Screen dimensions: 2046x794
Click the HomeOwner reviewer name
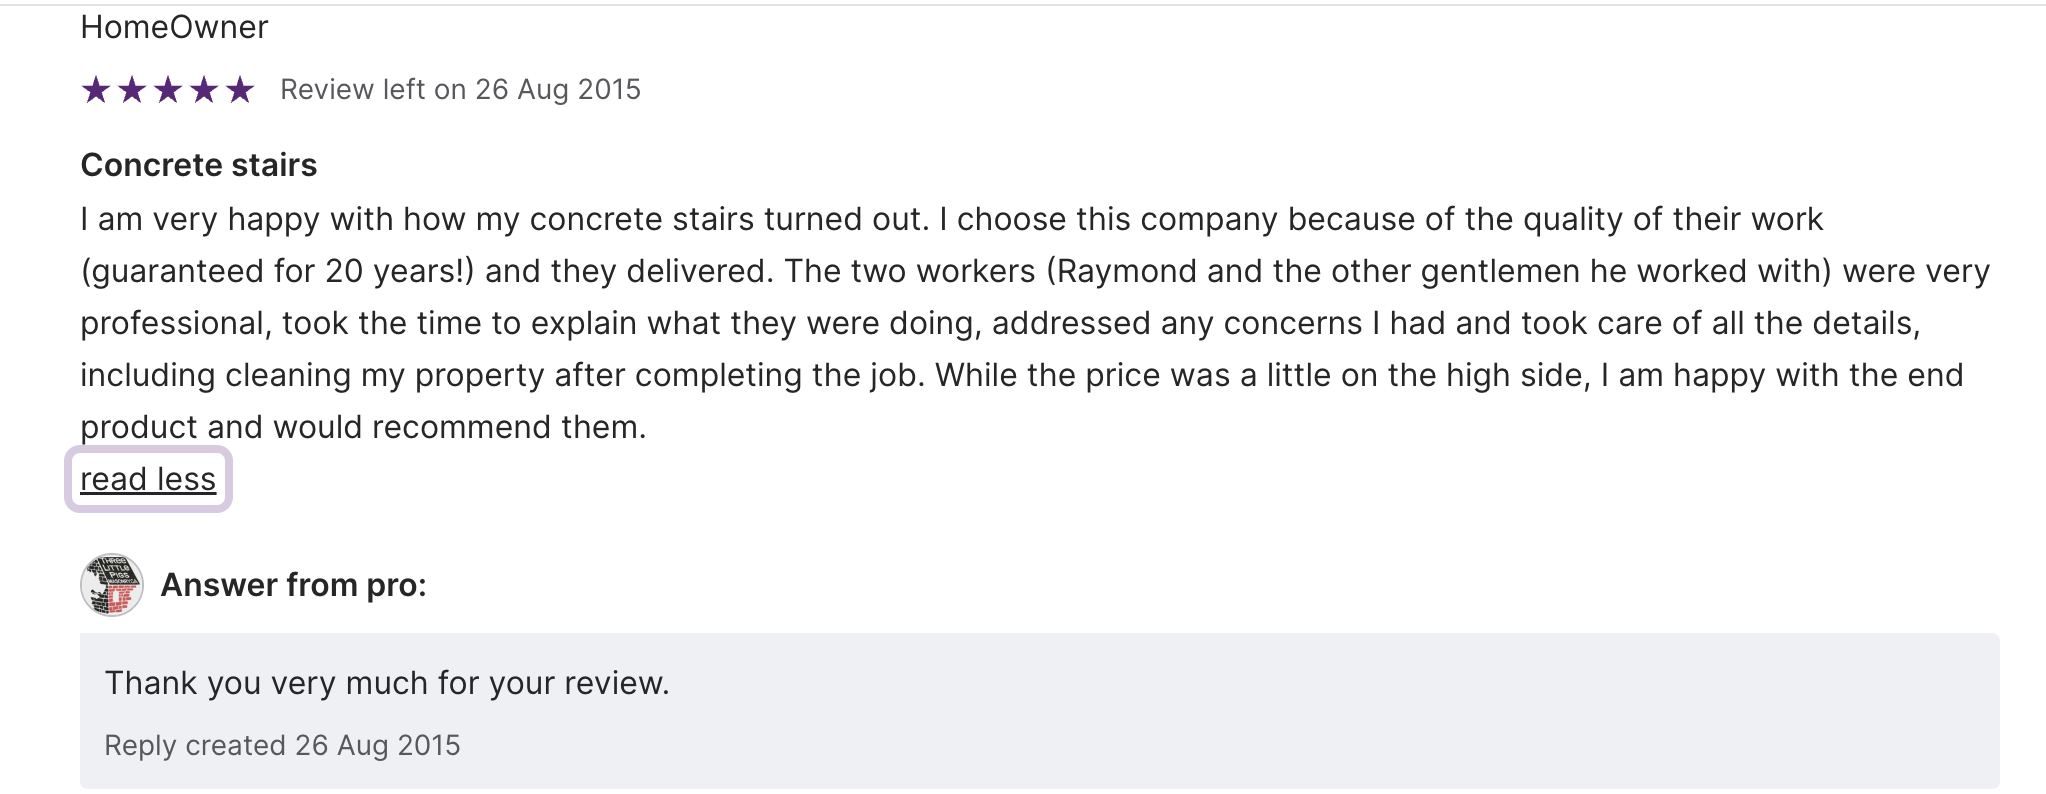tap(174, 27)
